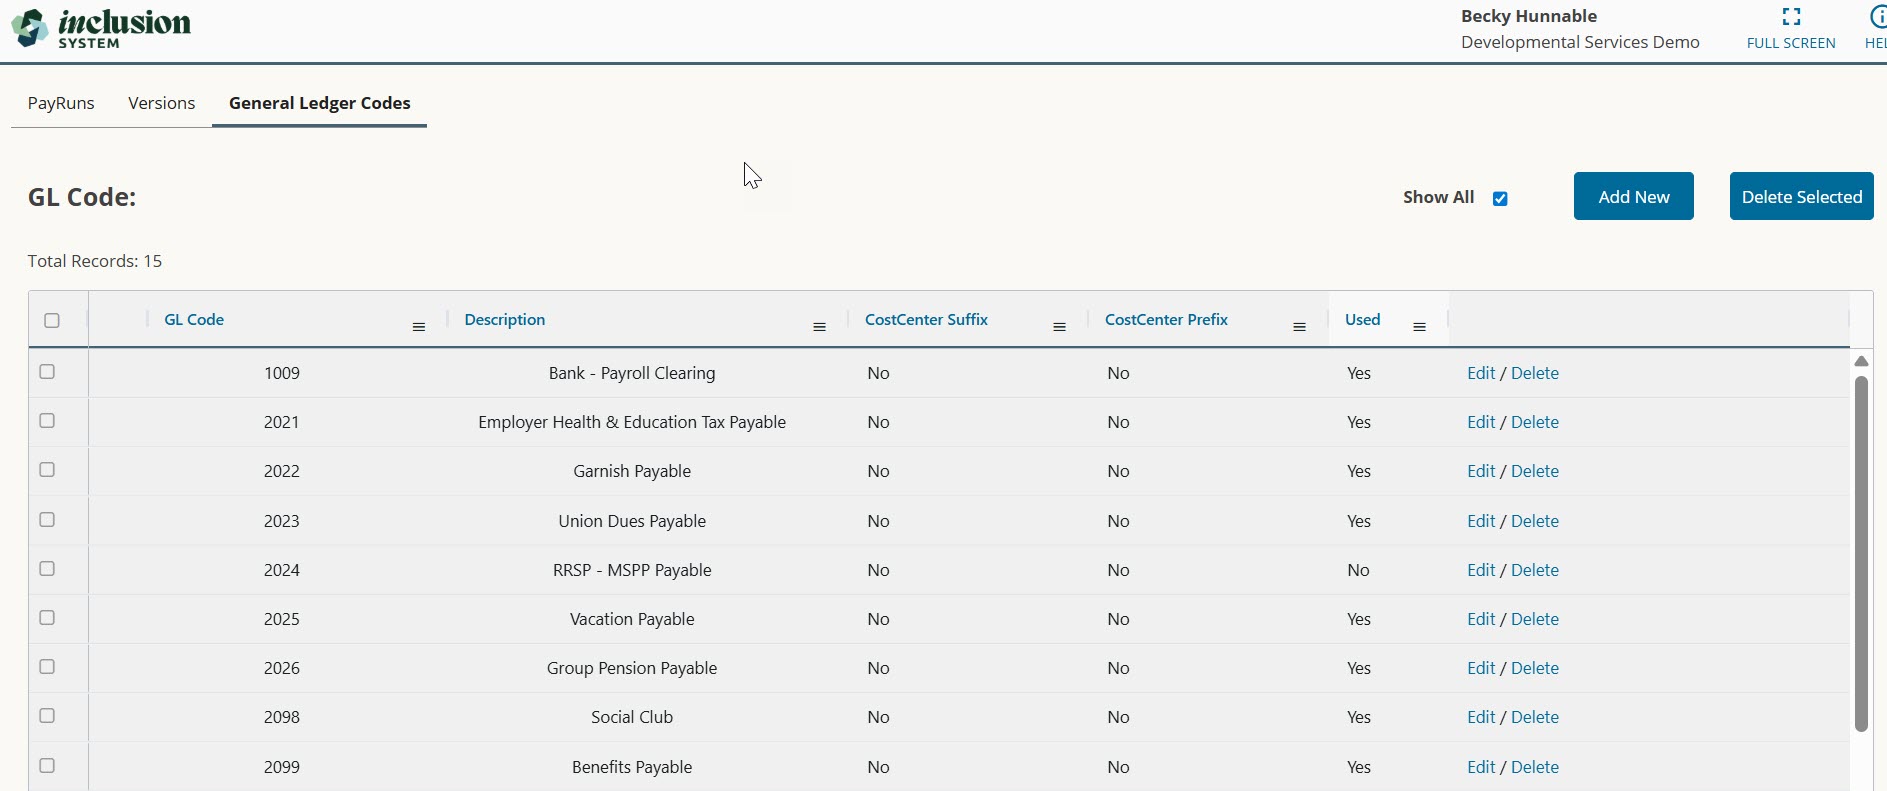This screenshot has width=1887, height=791.
Task: Edit the Garnish Payable entry
Action: [x=1481, y=471]
